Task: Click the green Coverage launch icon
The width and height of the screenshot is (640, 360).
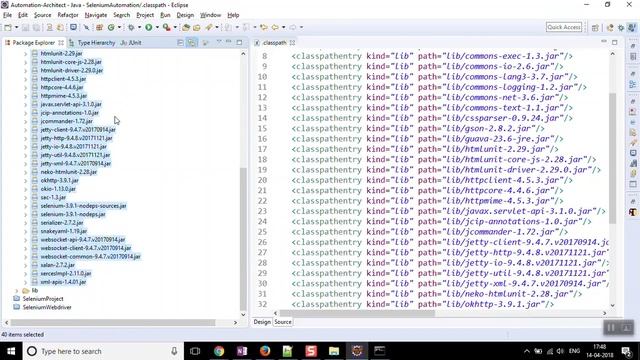Action: pos(111,27)
